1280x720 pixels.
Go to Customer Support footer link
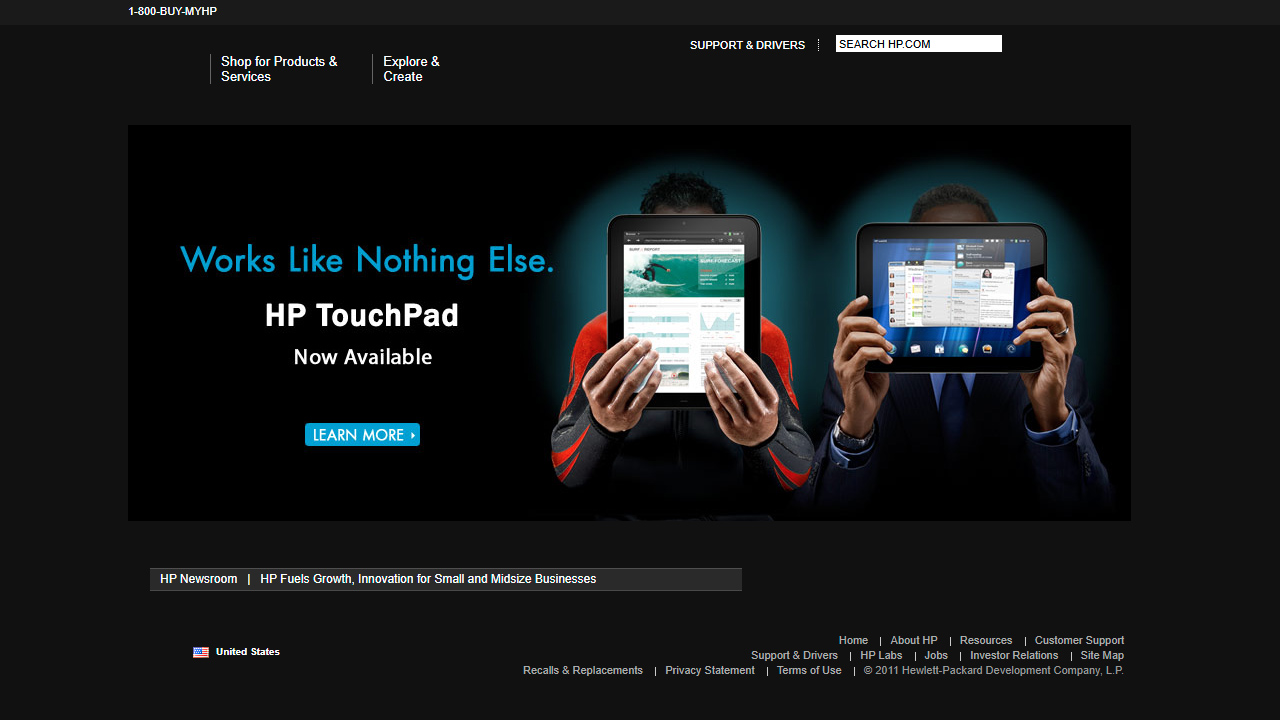[1079, 640]
